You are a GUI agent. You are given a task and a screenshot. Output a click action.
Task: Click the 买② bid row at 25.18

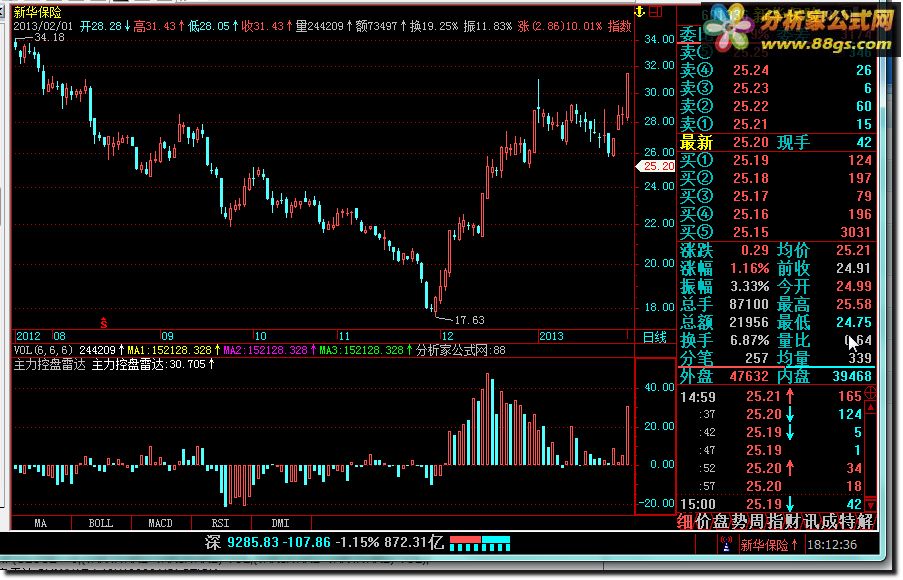tap(776, 178)
